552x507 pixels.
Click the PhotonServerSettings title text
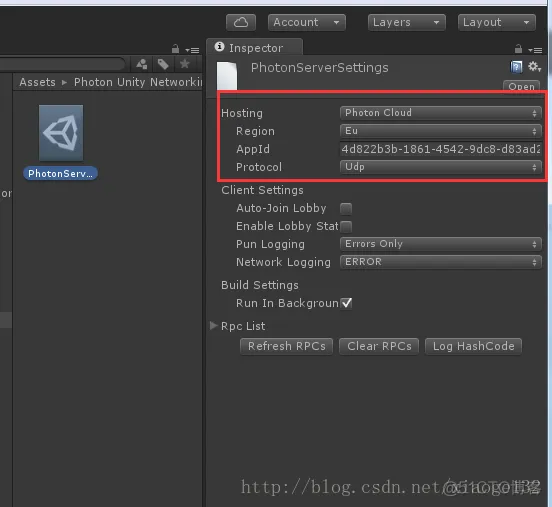(319, 68)
